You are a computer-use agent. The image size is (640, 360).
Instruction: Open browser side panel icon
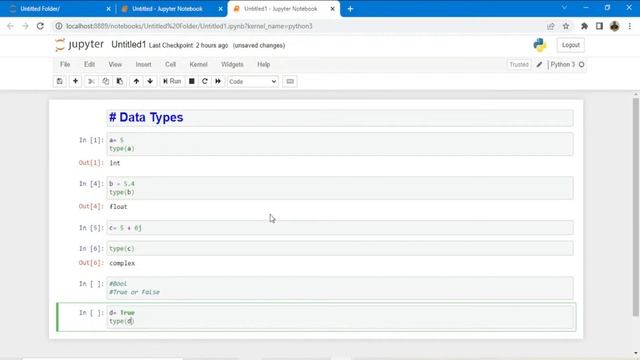[x=599, y=26]
